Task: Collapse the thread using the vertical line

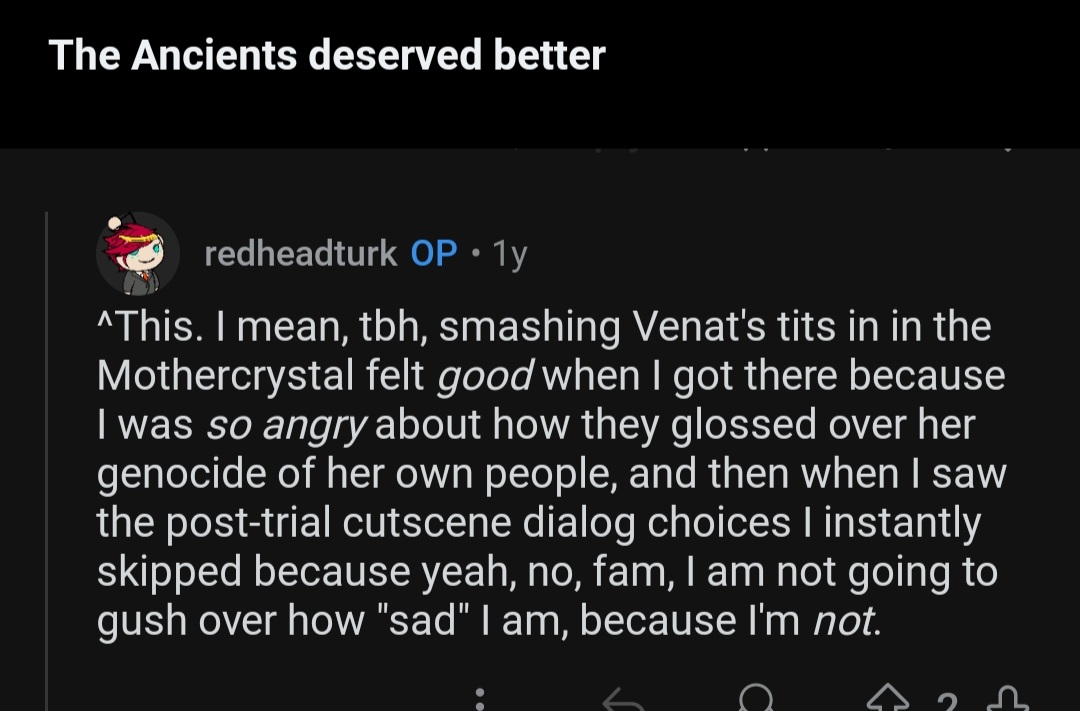Action: (46, 461)
